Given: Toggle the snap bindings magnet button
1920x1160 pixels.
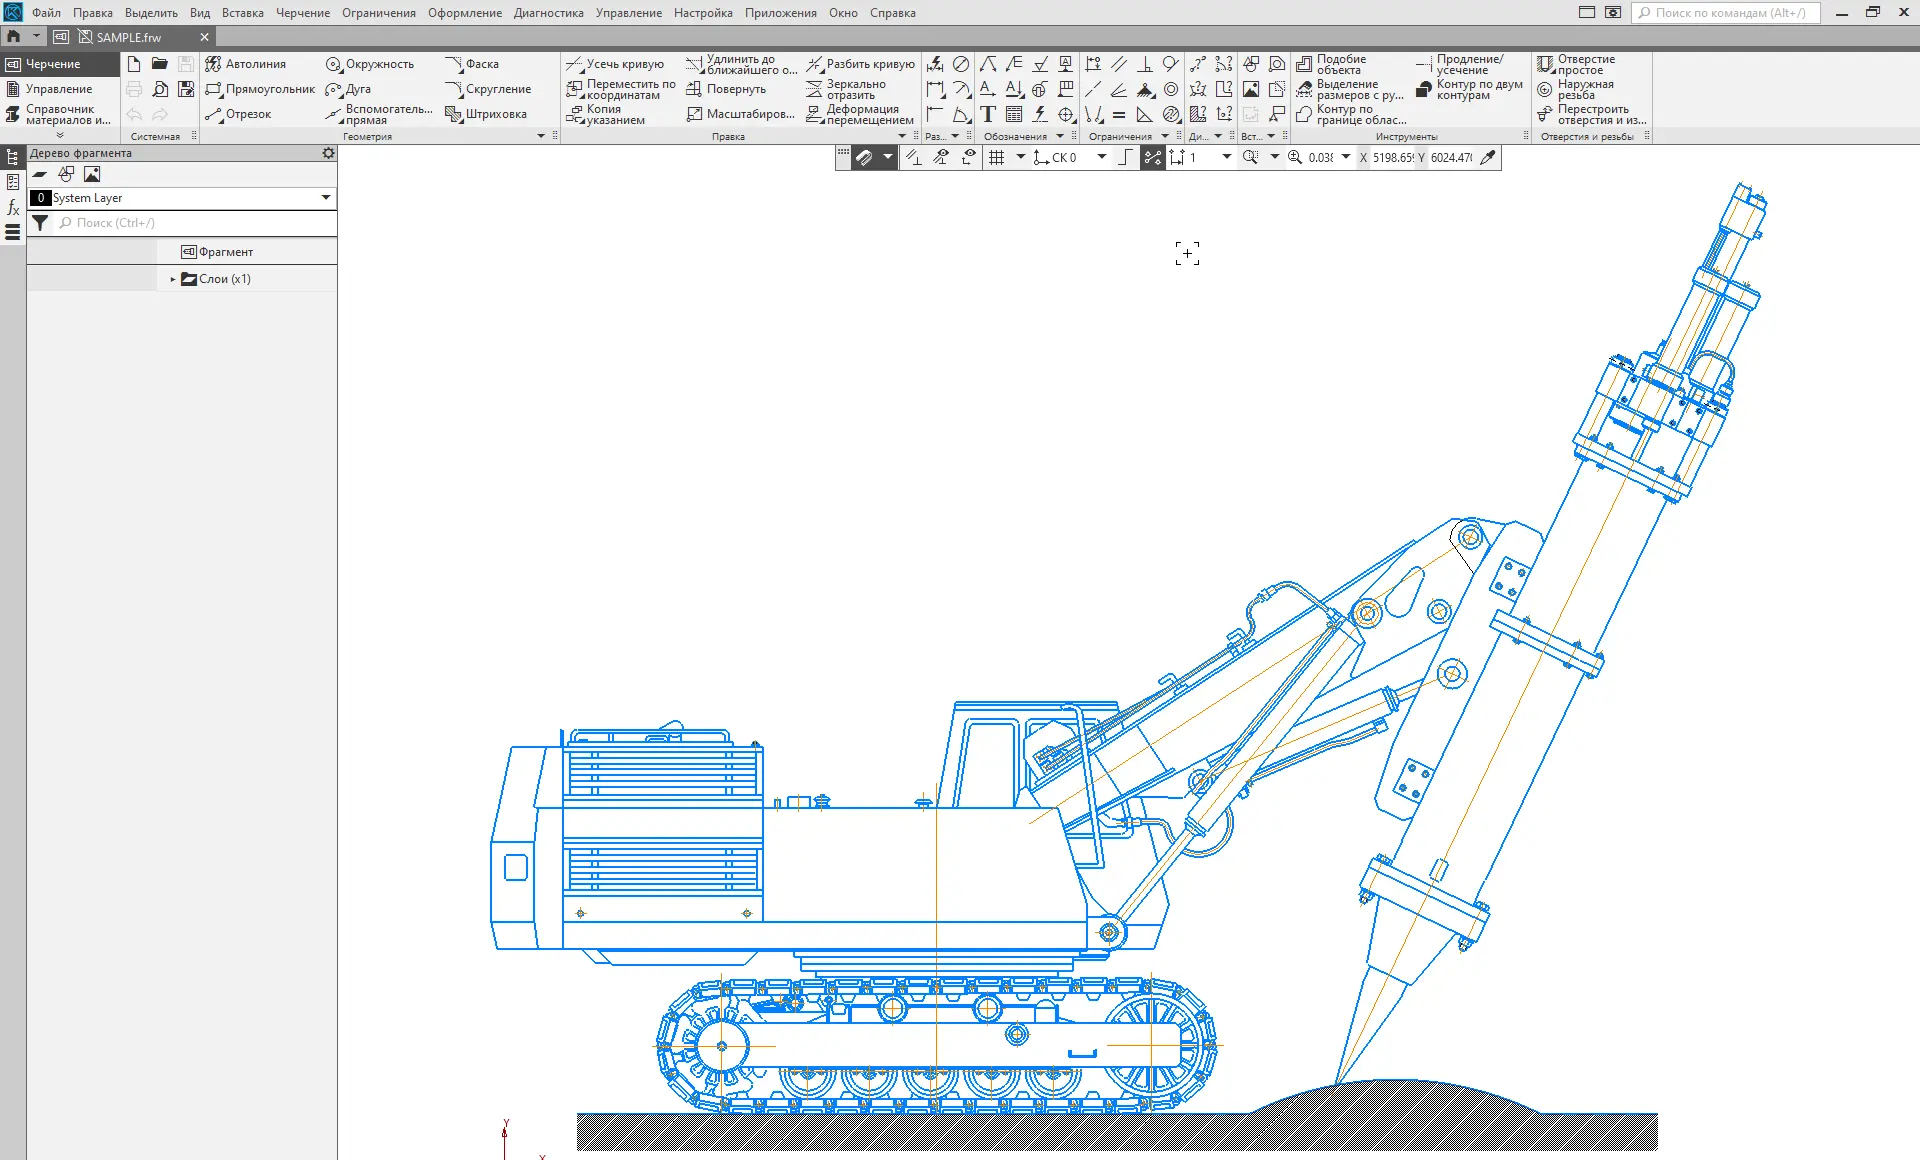Looking at the screenshot, I should pos(864,157).
